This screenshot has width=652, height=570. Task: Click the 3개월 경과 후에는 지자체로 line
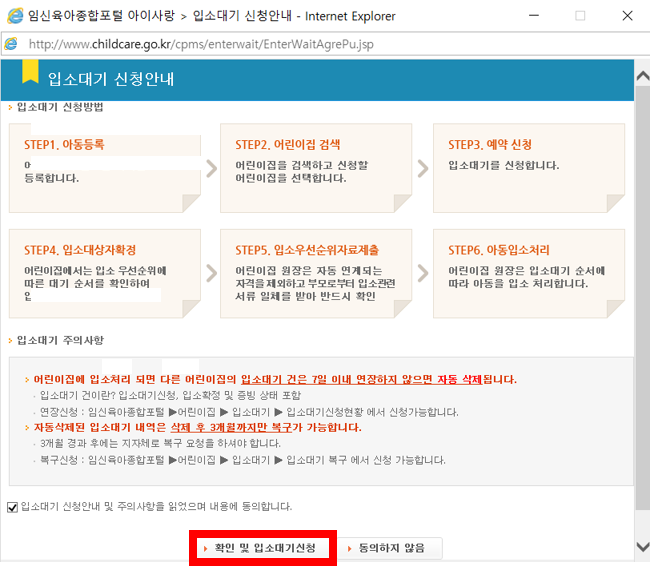click(160, 443)
